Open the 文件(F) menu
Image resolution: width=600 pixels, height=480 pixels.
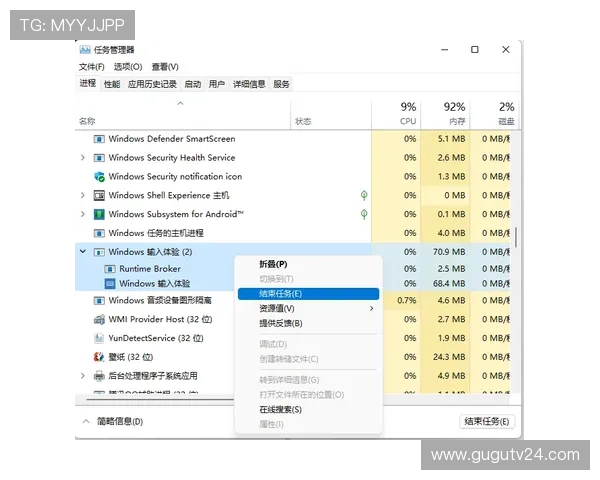click(x=91, y=67)
